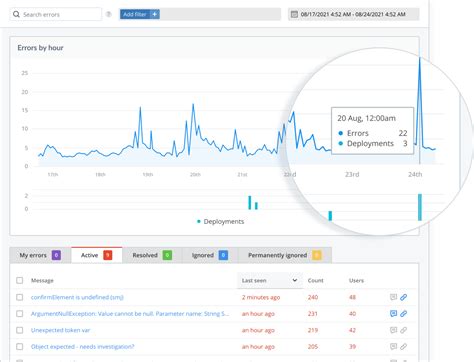Open the date range picker
474x362 pixels.
(x=353, y=14)
